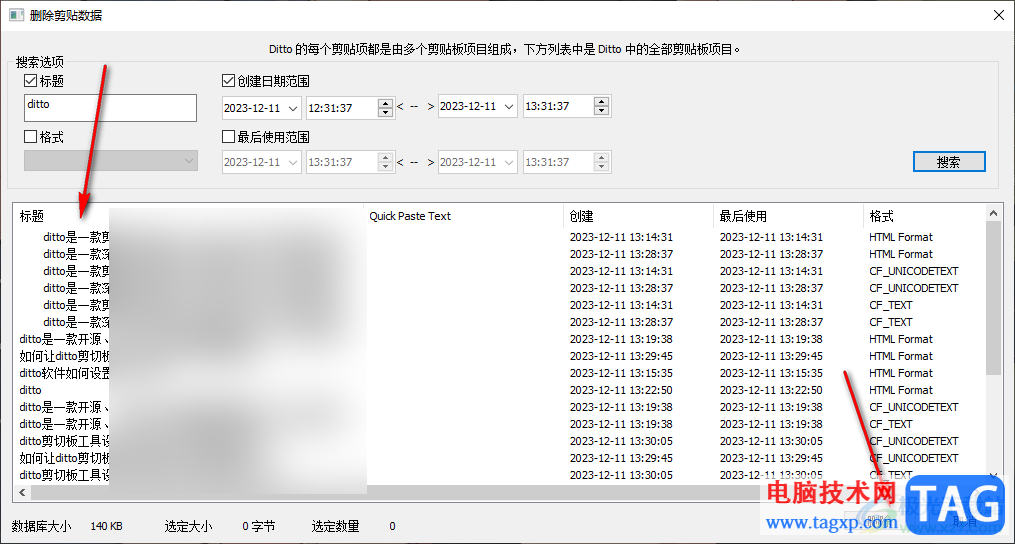This screenshot has width=1015, height=544.
Task: Click the 数据库大小 label
Action: click(x=41, y=527)
